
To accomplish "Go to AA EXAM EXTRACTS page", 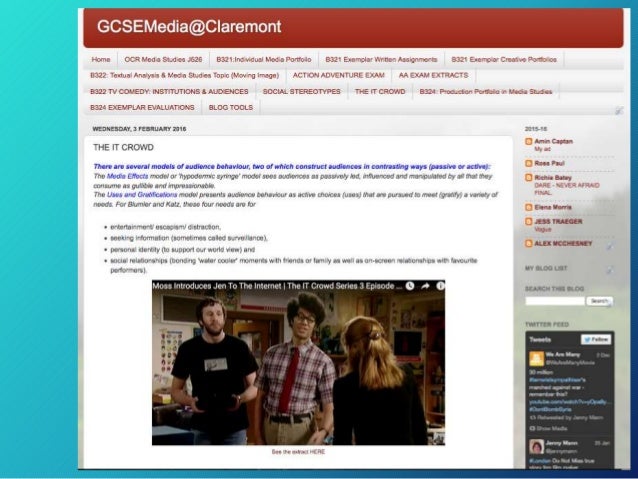I will 433,75.
